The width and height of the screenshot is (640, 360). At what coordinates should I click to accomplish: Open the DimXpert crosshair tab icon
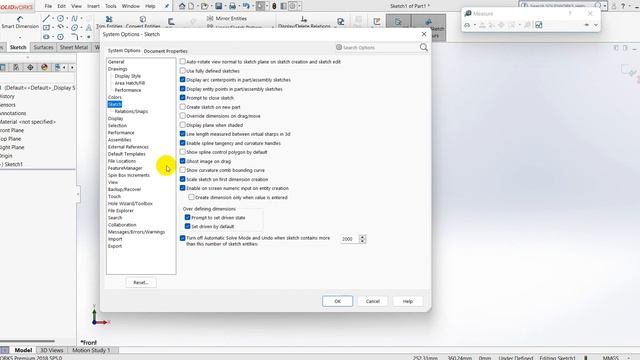click(x=30, y=67)
